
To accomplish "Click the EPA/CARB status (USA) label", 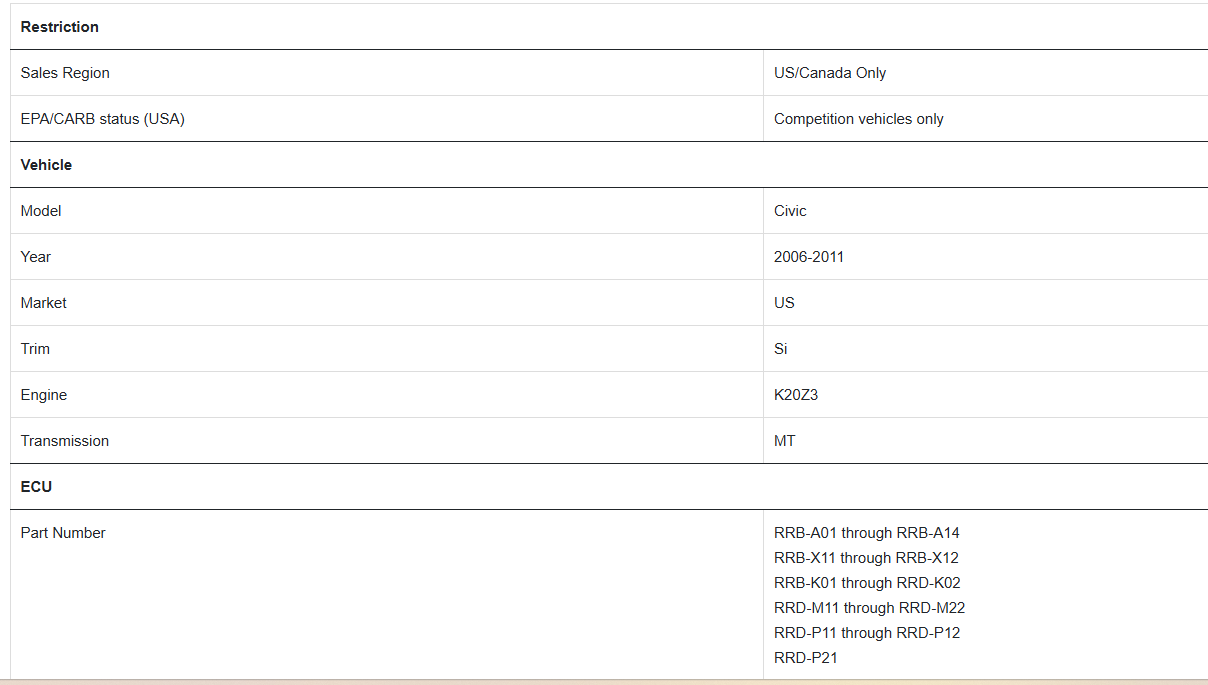I will point(103,119).
